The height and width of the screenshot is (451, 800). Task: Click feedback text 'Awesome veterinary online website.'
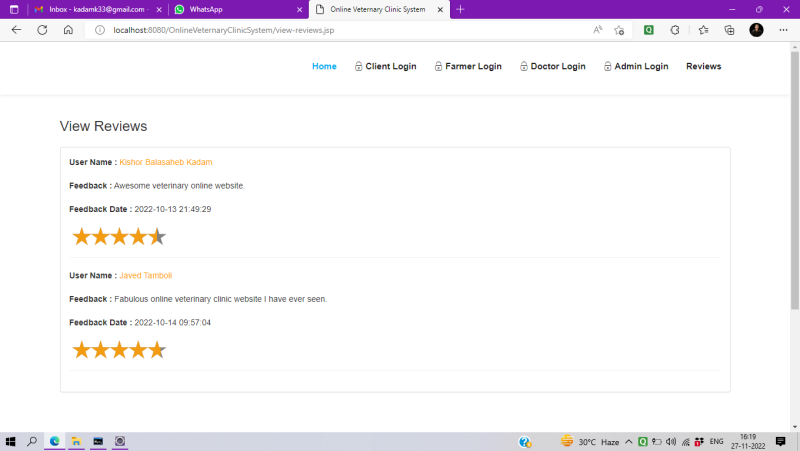179,186
